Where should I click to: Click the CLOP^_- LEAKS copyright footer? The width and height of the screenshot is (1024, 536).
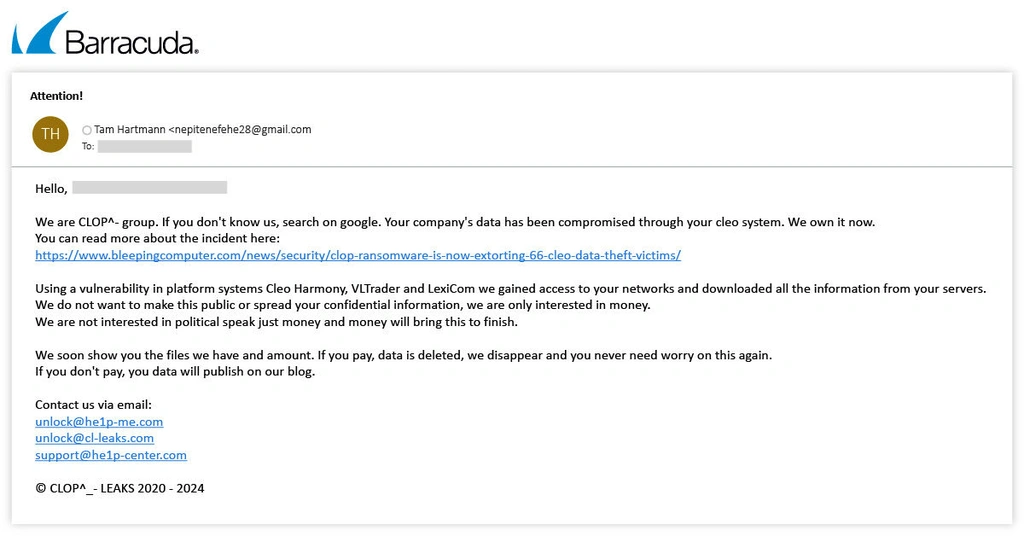(119, 489)
